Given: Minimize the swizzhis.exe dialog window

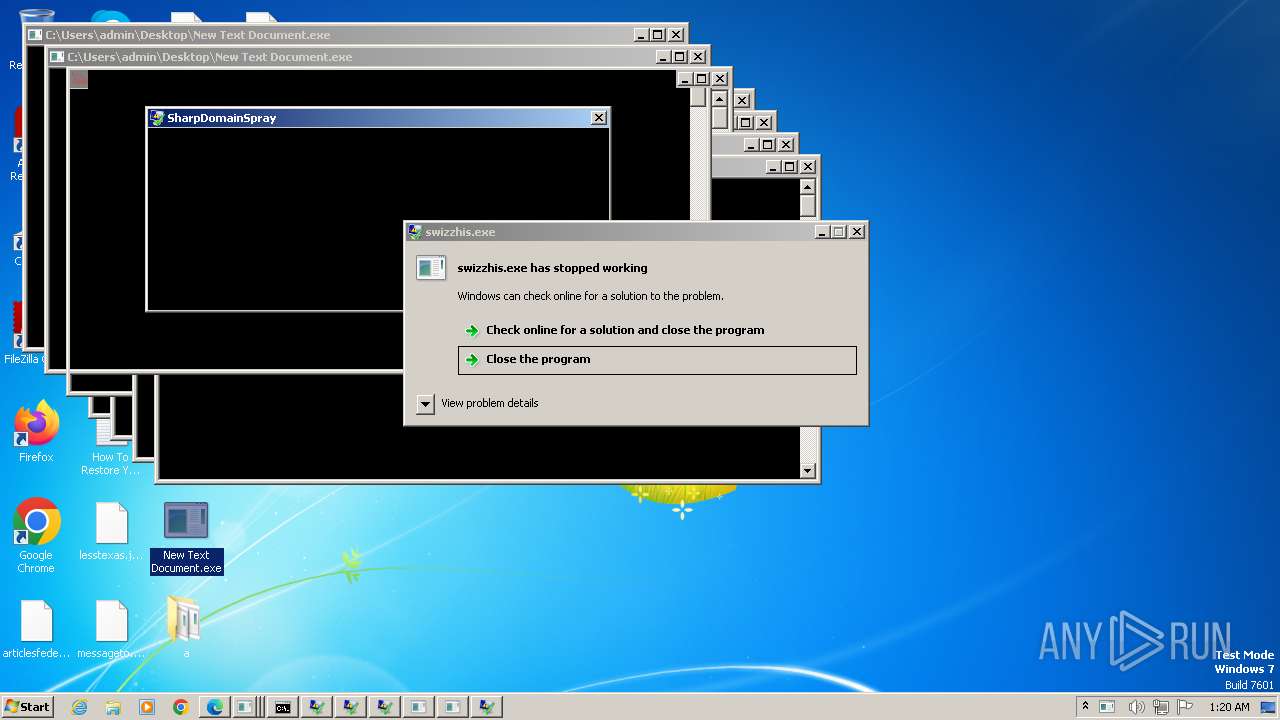Looking at the screenshot, I should 822,232.
